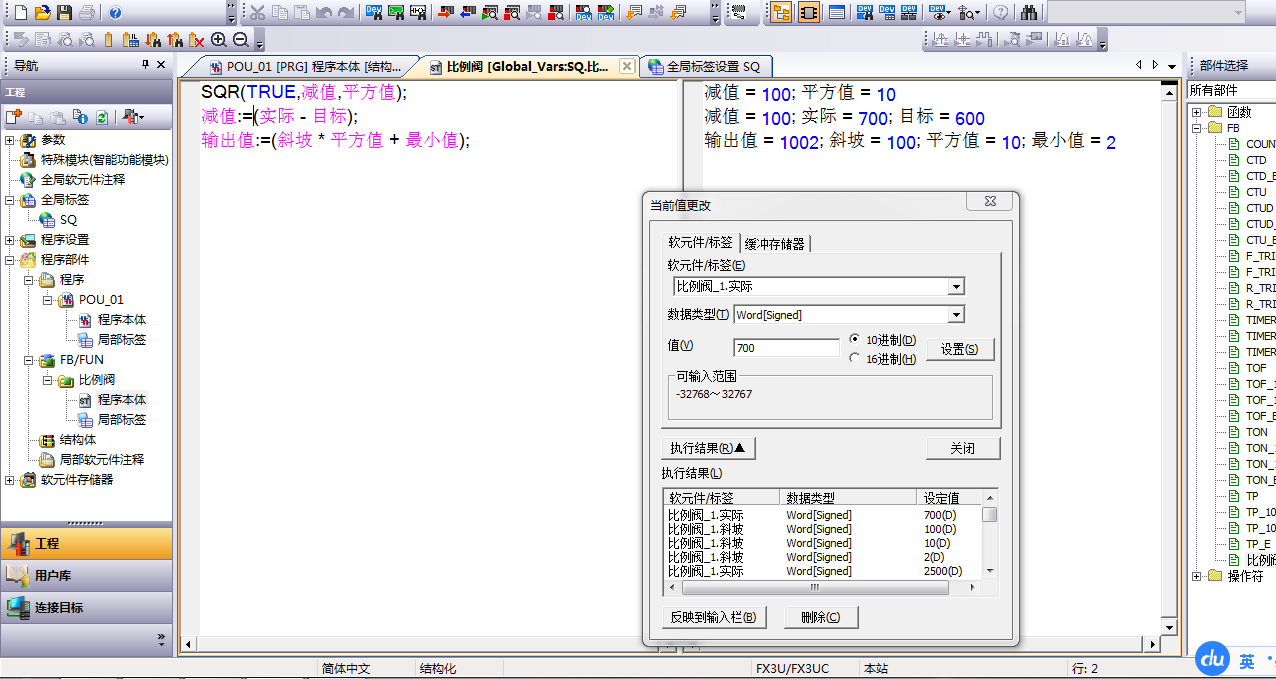Viewport: 1276px width, 679px height.
Task: Select the 10进制 decimal radio button
Action: (854, 339)
